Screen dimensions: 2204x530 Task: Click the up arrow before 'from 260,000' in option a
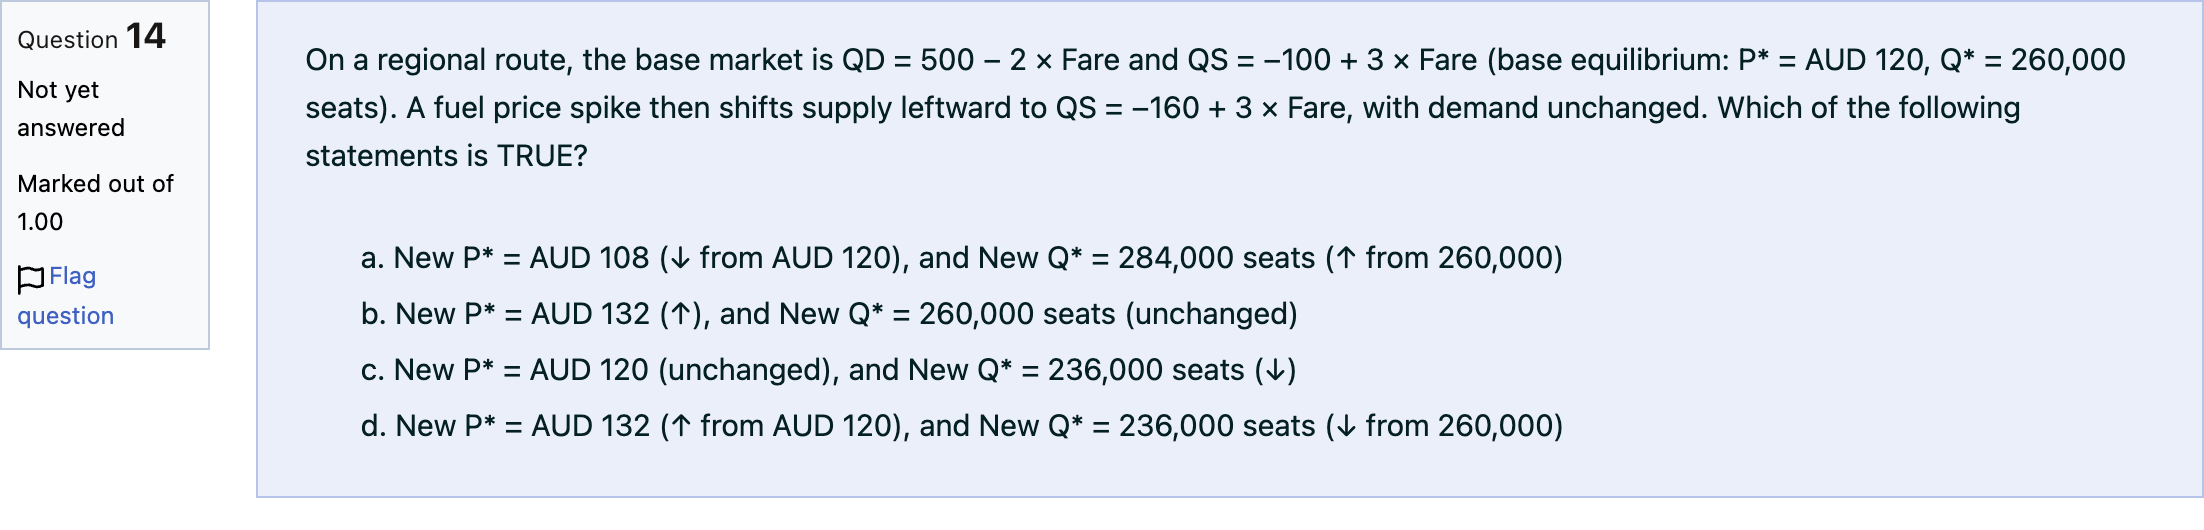point(1346,259)
